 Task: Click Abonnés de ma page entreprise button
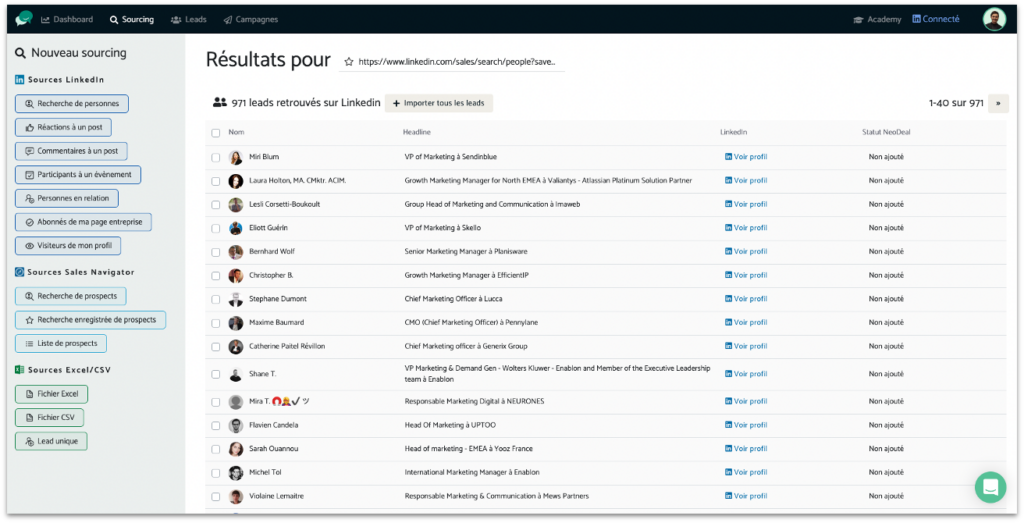click(x=84, y=222)
